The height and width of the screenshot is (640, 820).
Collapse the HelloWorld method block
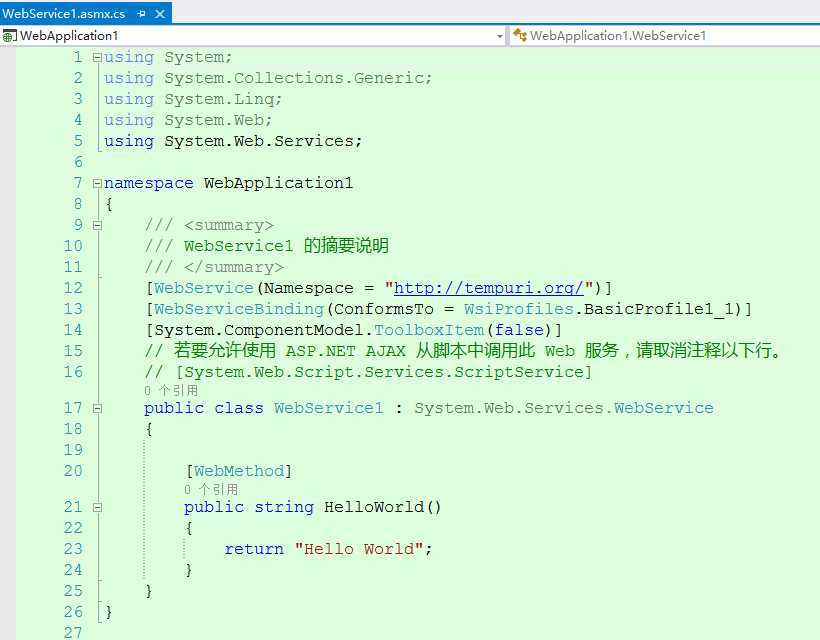click(x=97, y=507)
